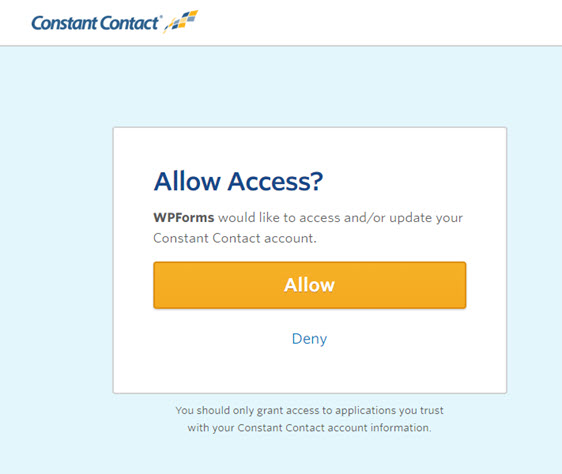Click the Allow Access? heading
562x474 pixels.
pos(238,181)
